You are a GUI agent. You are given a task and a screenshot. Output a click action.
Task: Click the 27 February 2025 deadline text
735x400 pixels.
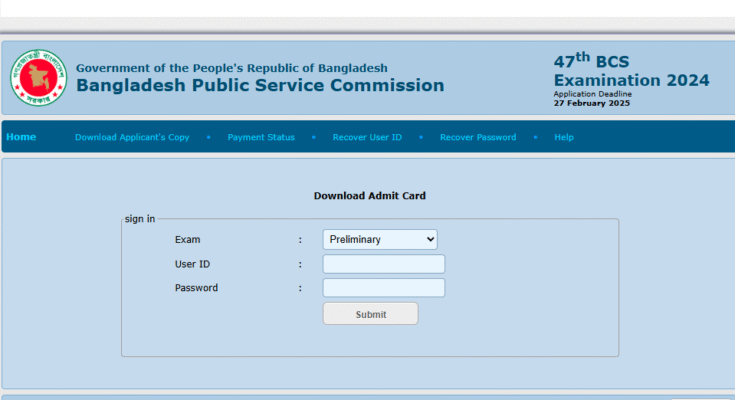tap(592, 103)
